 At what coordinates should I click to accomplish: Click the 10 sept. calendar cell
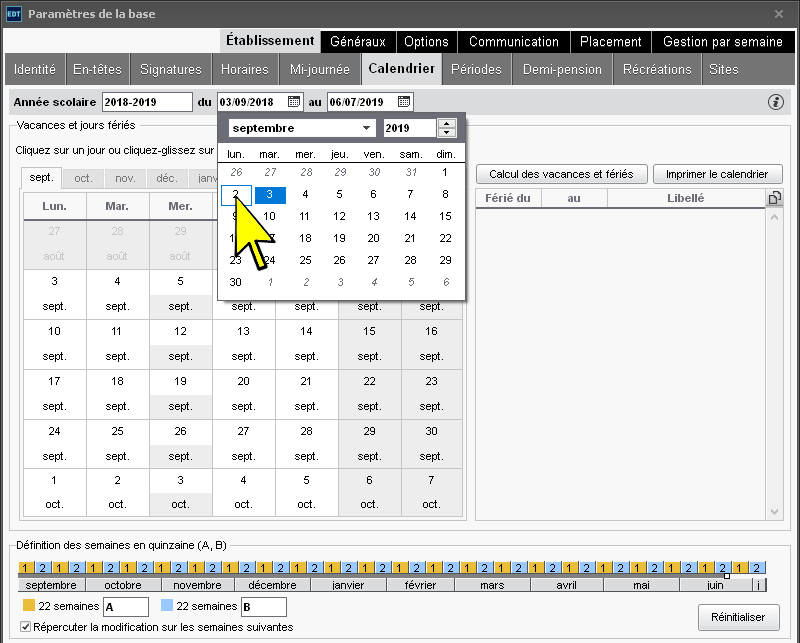coord(55,344)
